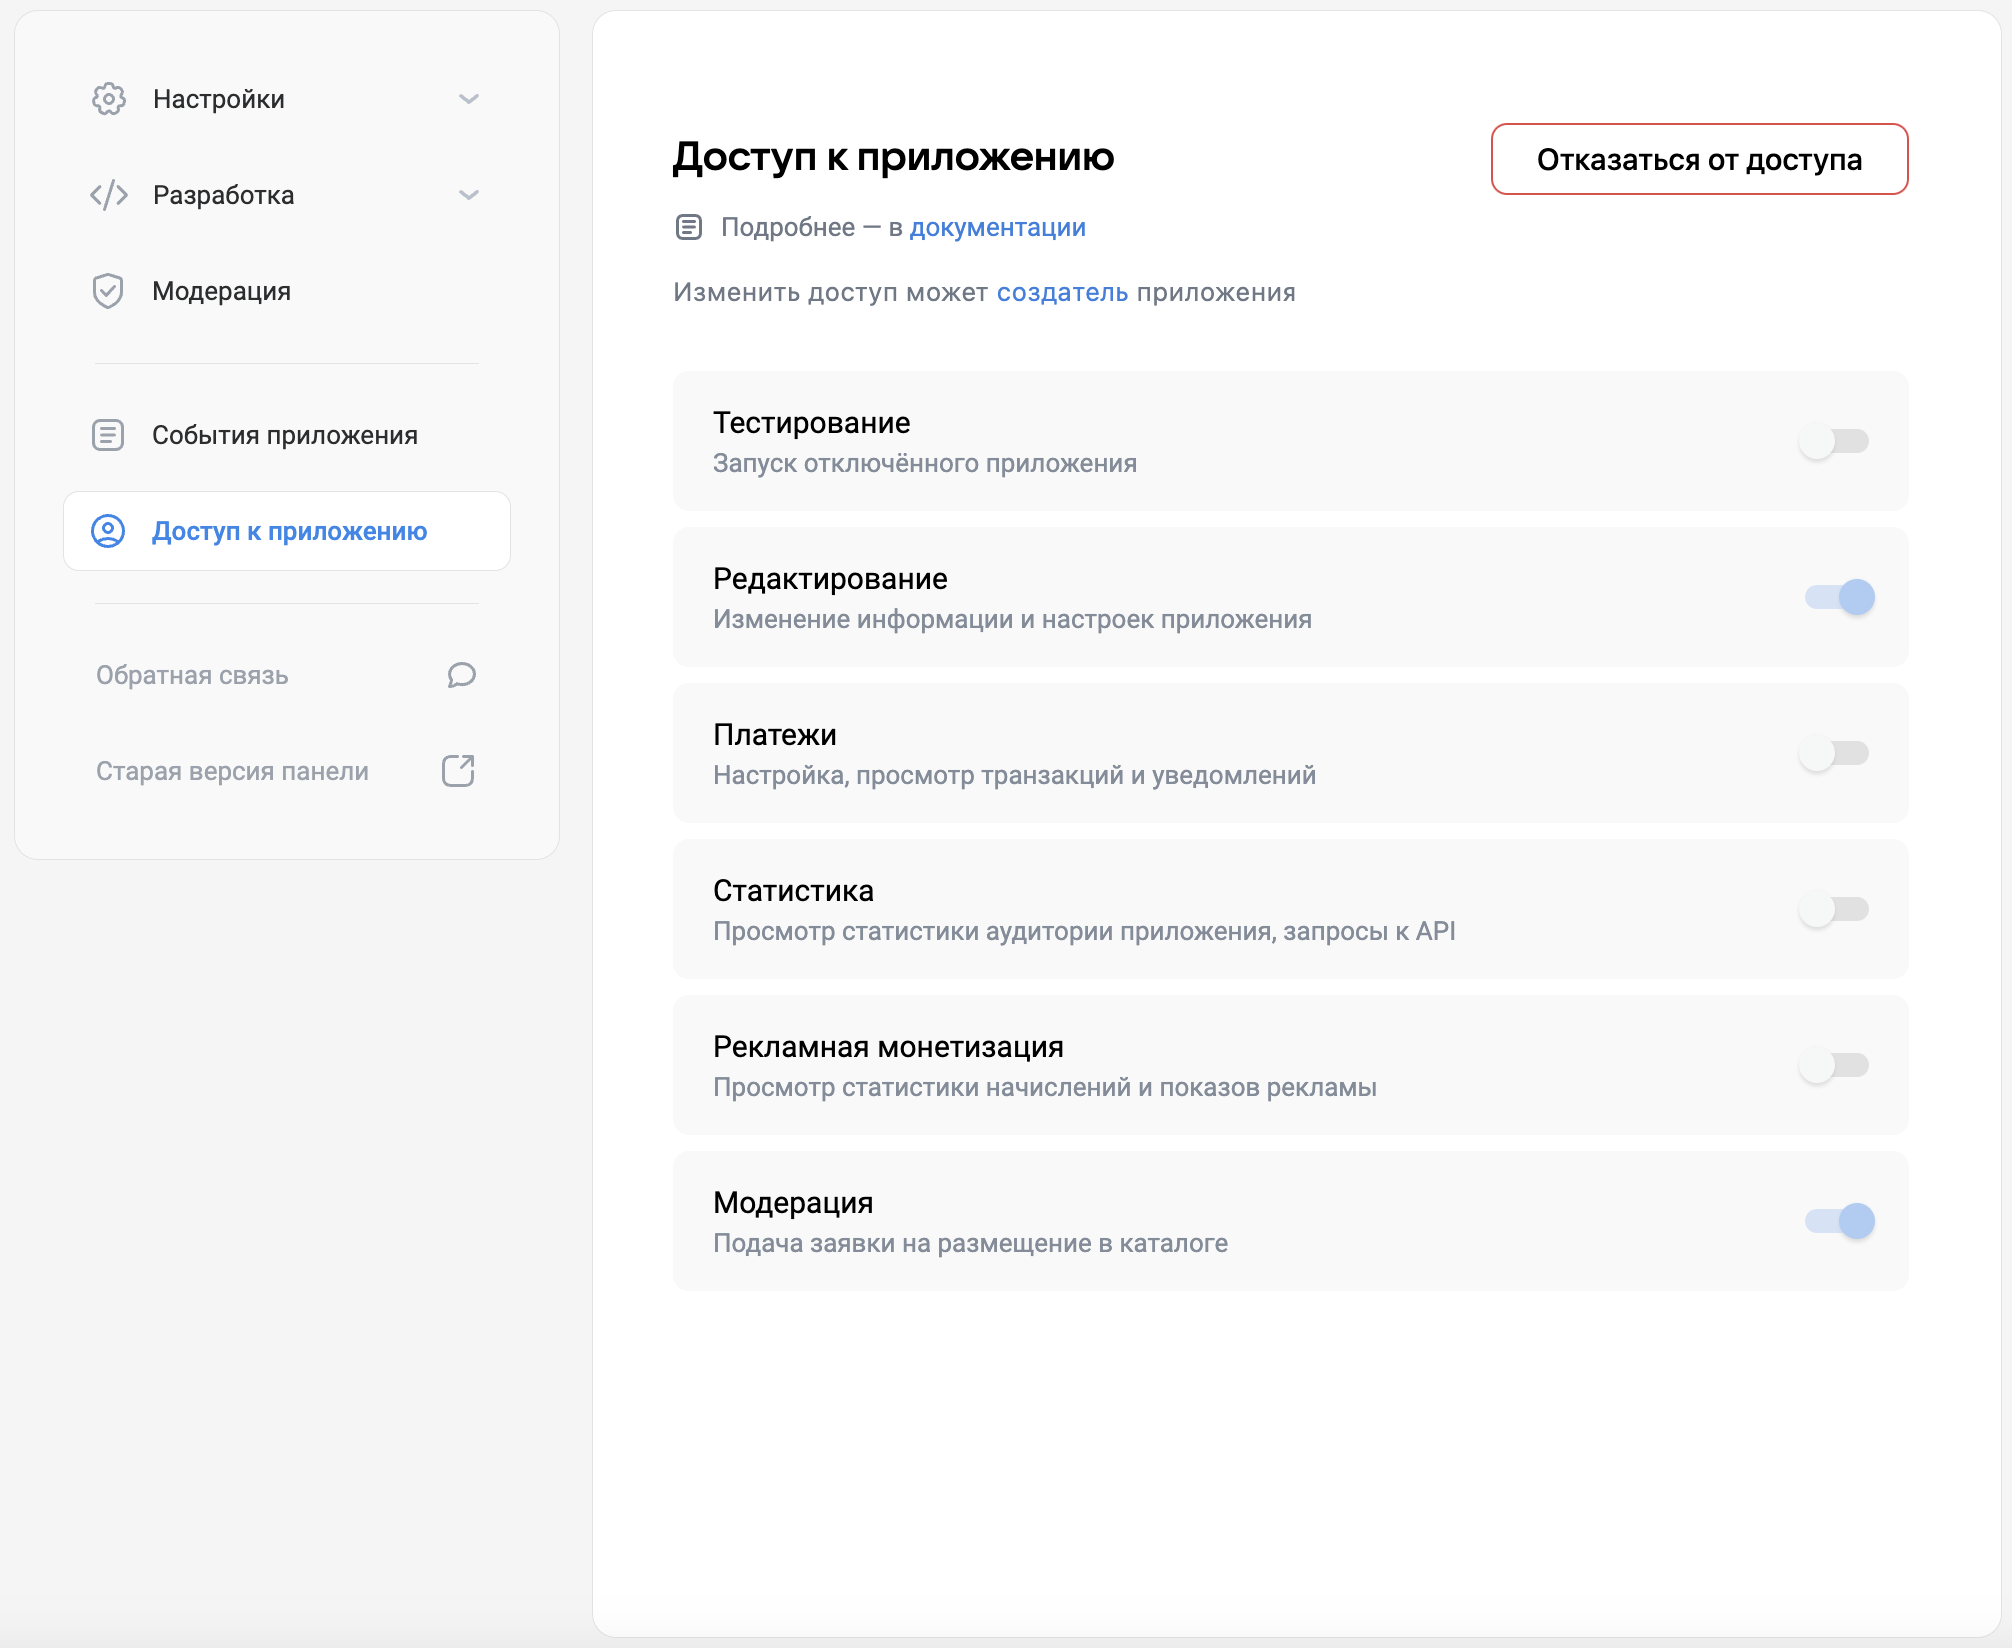Click the gear icon next to Настройки

pyautogui.click(x=108, y=98)
